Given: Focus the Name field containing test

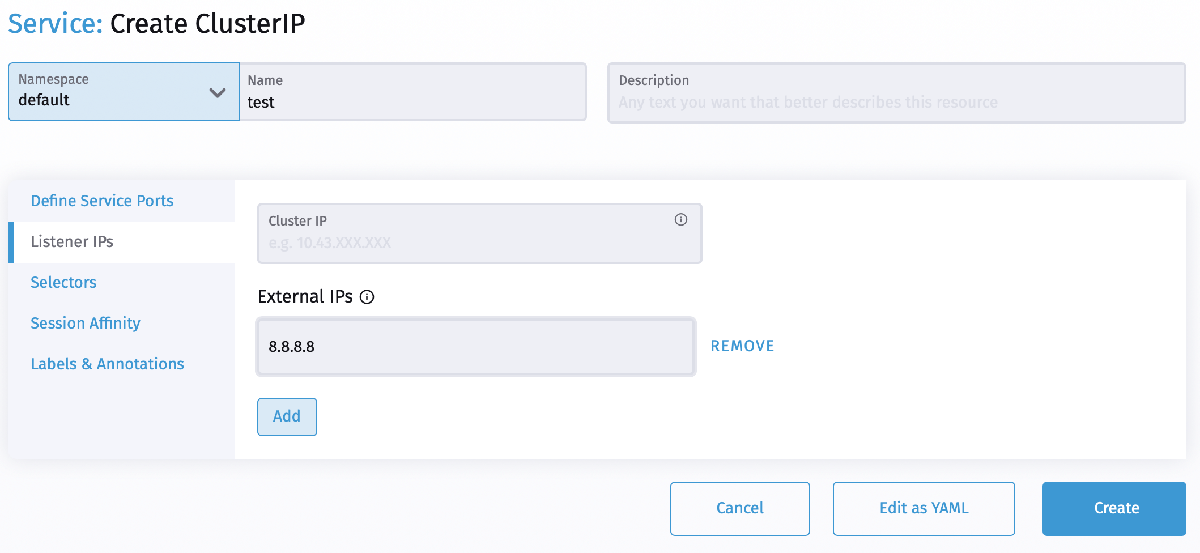Looking at the screenshot, I should tap(412, 101).
